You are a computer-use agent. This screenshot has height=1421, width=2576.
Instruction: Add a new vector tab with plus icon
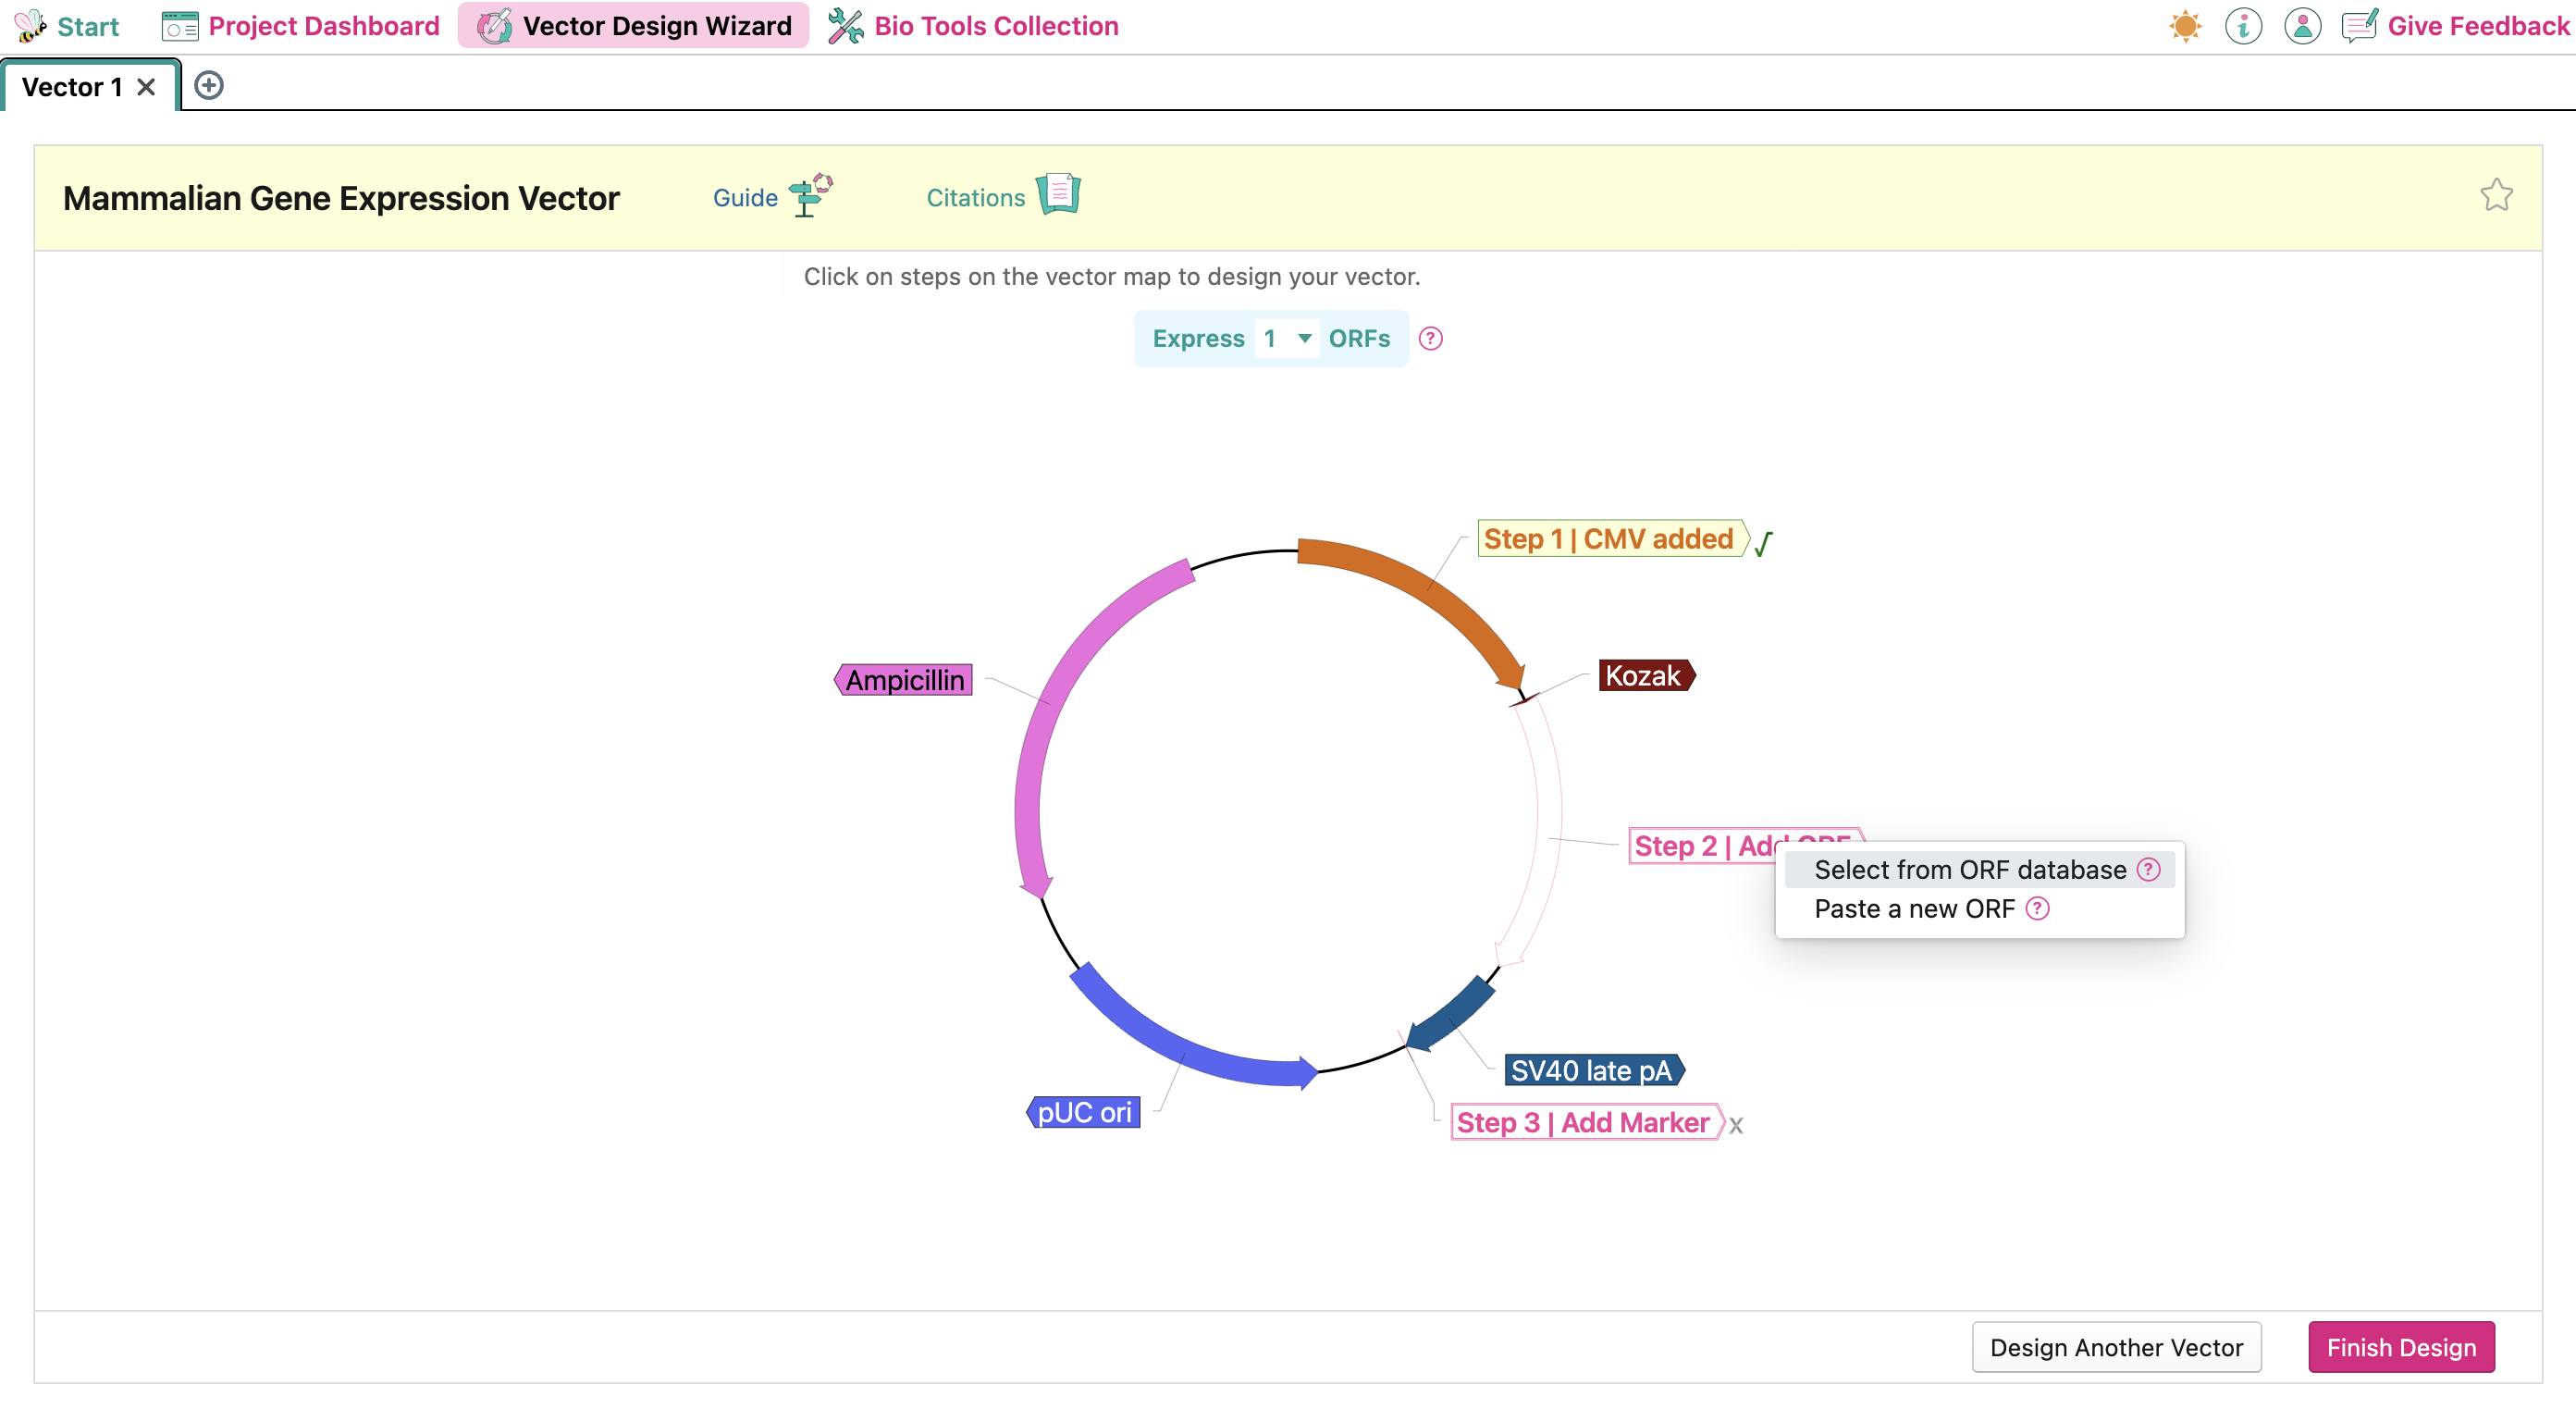click(x=209, y=86)
